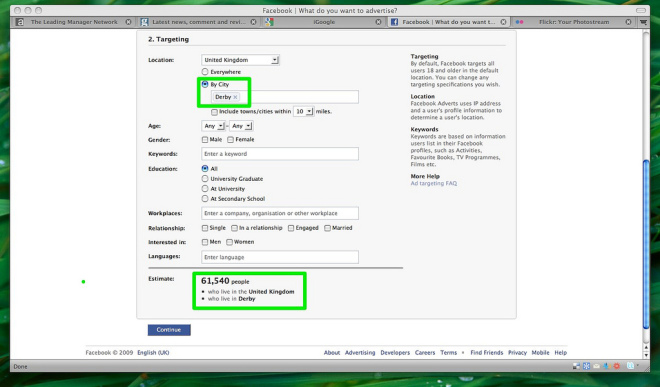Close the iGoogle tab
The width and height of the screenshot is (660, 387).
pos(378,22)
